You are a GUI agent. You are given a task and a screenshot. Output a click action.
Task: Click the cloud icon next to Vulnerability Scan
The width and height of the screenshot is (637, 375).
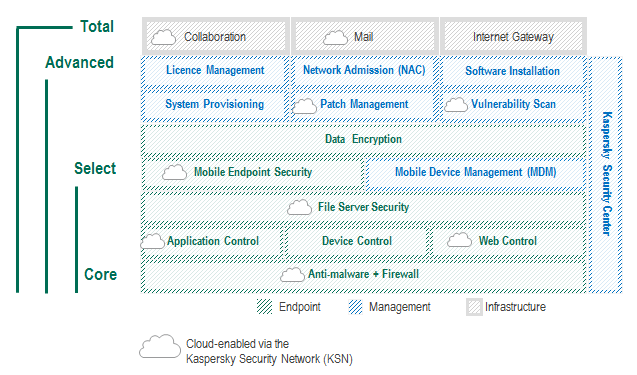tap(456, 104)
